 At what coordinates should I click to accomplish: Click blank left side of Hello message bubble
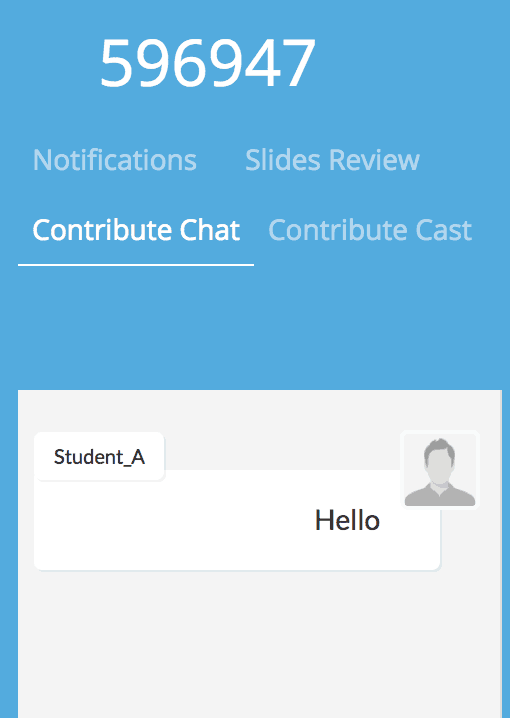point(160,522)
